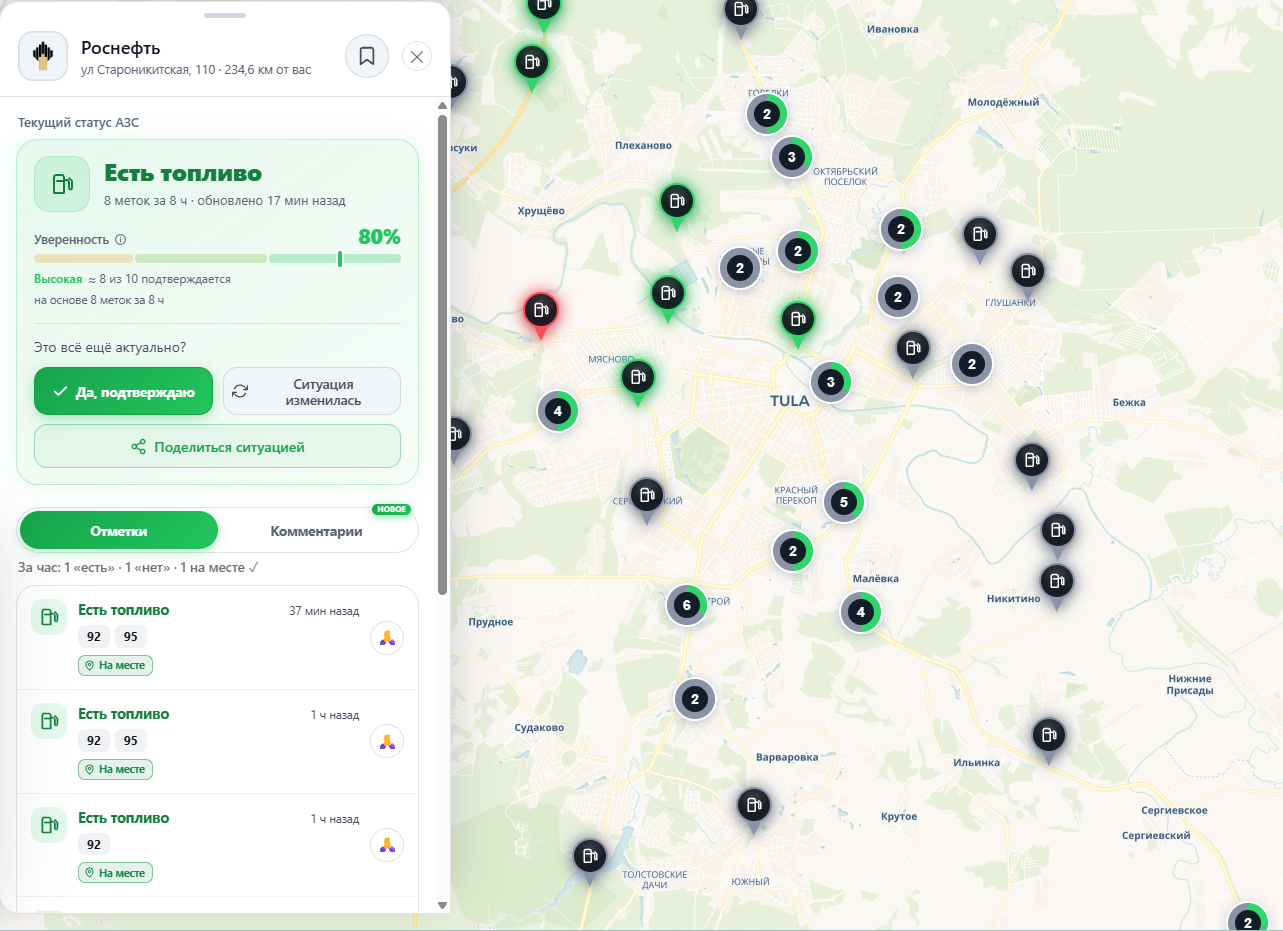Image resolution: width=1283 pixels, height=931 pixels.
Task: Click the info icon beside Уверенность
Action: pos(121,240)
